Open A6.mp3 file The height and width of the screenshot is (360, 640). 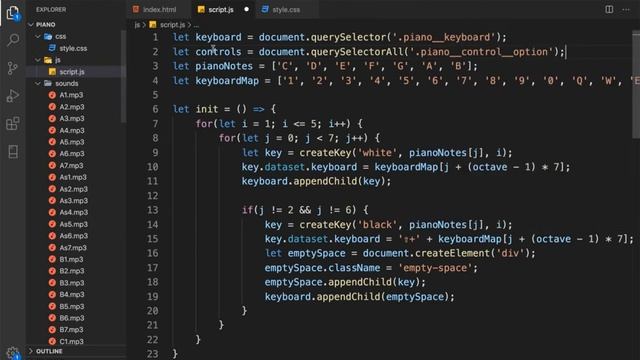coord(71,153)
